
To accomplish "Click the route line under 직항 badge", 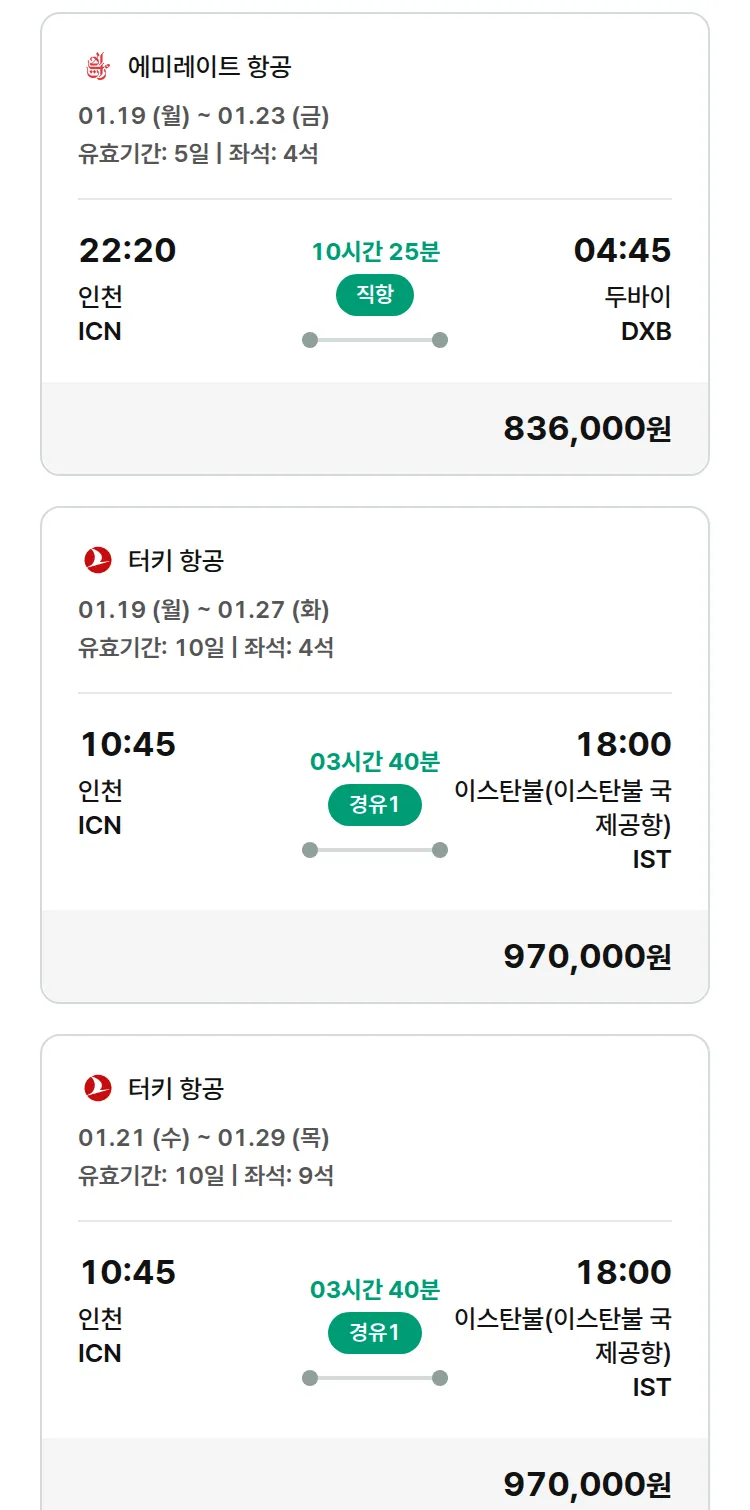I will pyautogui.click(x=375, y=340).
